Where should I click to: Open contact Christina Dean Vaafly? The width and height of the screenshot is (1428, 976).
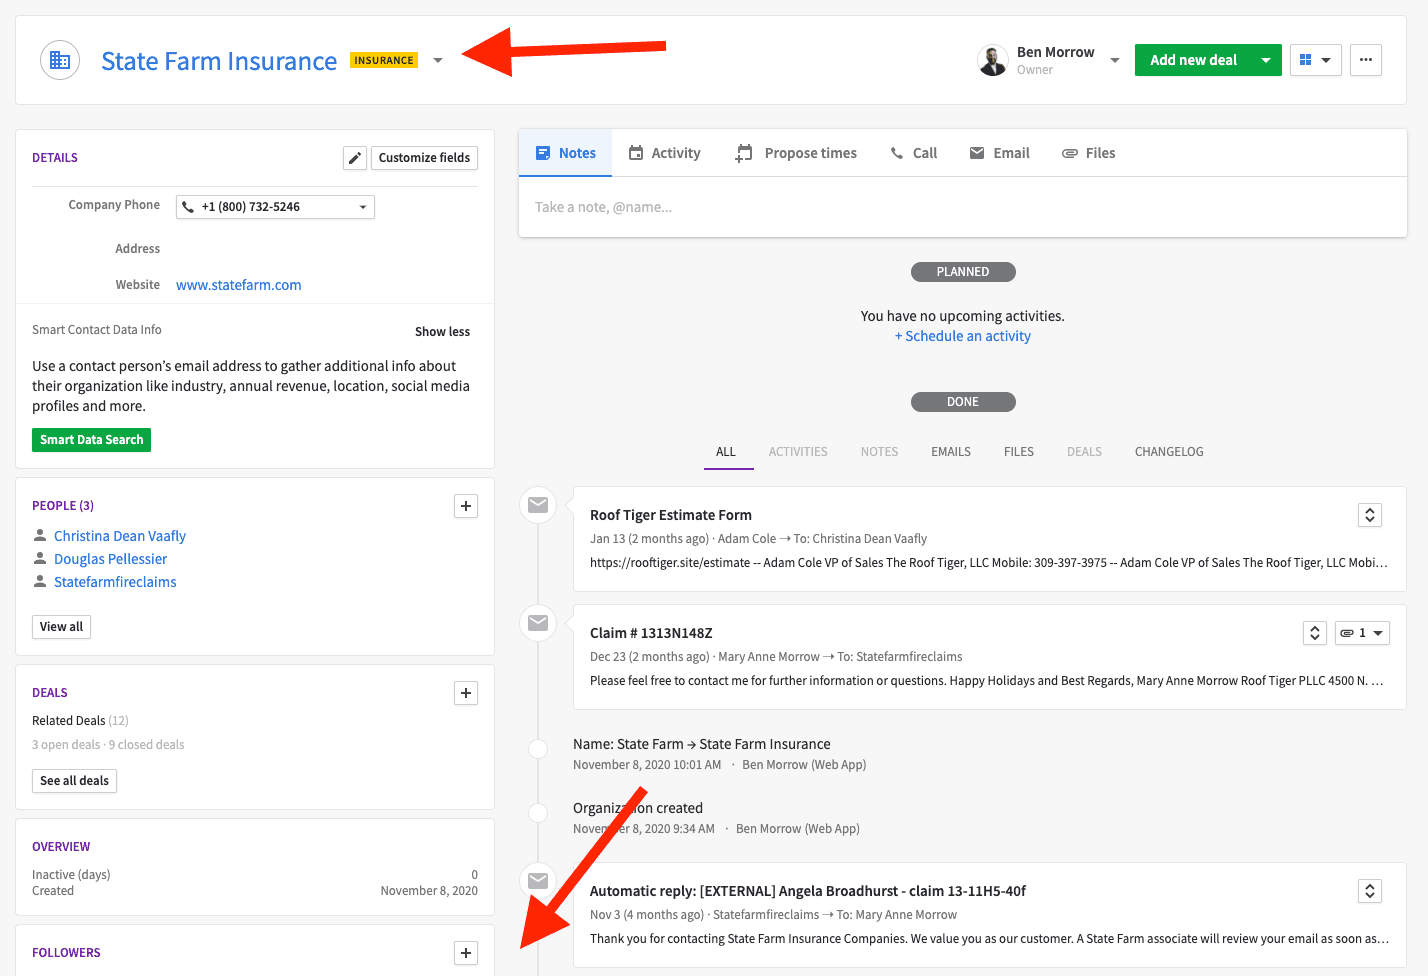click(120, 536)
